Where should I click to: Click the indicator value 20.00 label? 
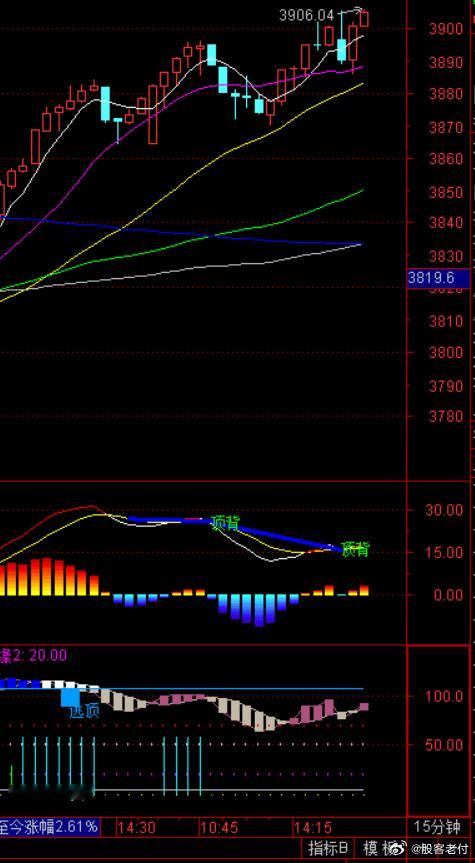tap(48, 655)
